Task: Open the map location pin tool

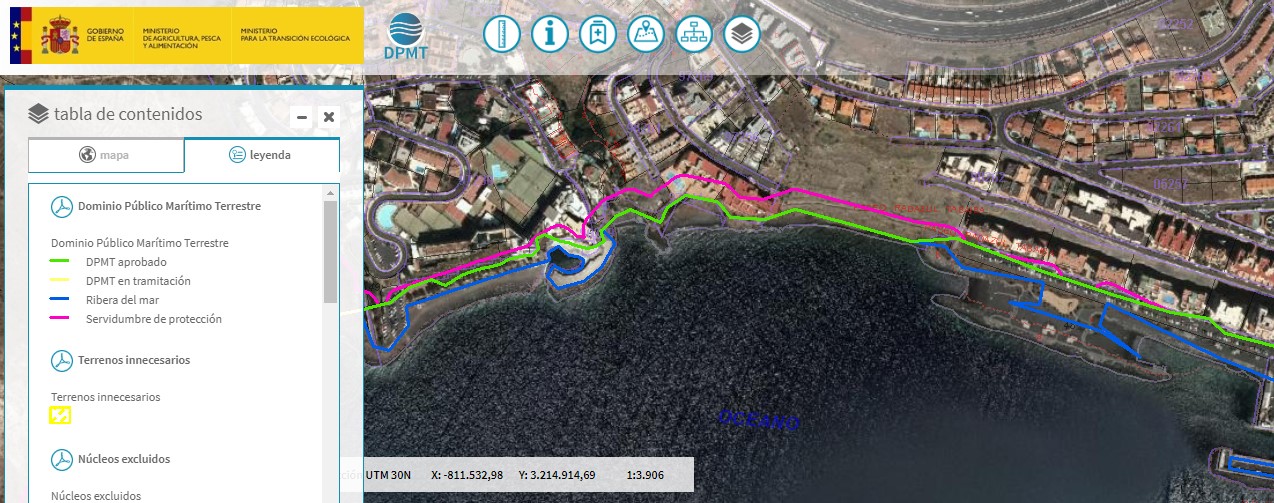Action: (x=645, y=34)
